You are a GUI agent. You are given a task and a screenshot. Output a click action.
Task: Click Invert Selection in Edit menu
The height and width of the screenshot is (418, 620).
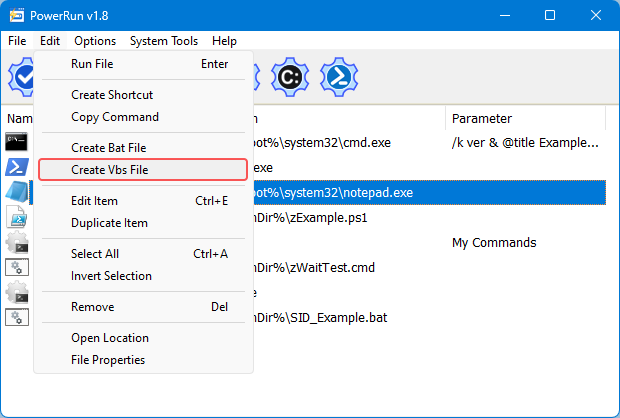(x=111, y=276)
